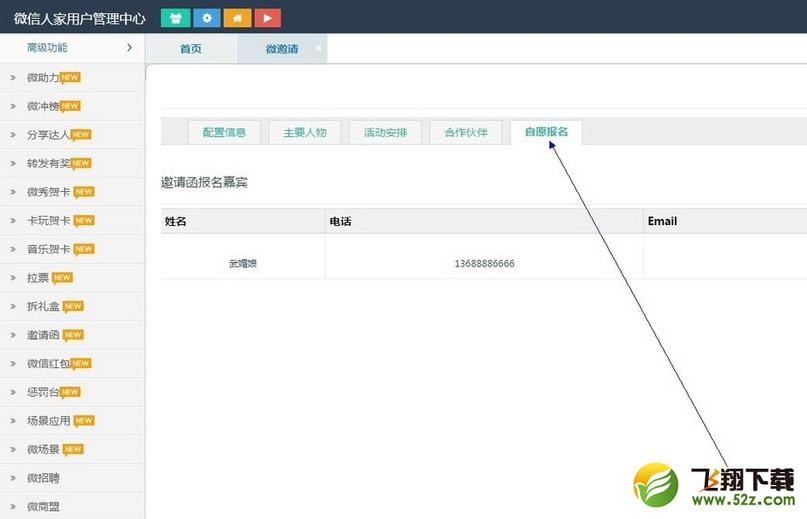Open 拉票 in the sidebar
Viewport: 807px width, 519px height.
coord(72,278)
